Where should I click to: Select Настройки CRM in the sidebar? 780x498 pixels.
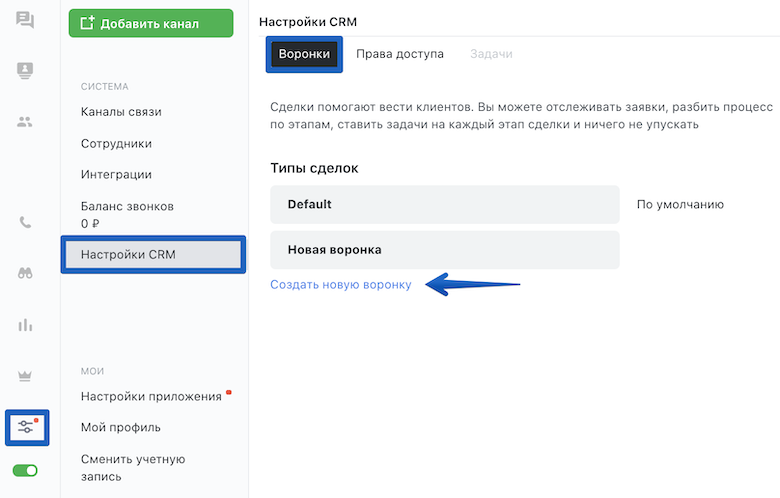(153, 254)
